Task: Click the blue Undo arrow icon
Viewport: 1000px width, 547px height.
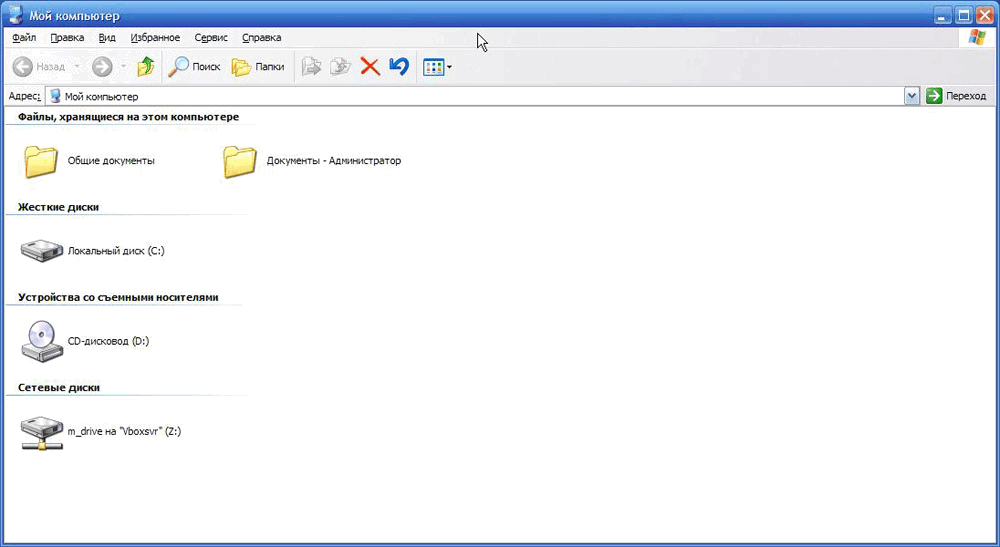Action: [x=399, y=67]
